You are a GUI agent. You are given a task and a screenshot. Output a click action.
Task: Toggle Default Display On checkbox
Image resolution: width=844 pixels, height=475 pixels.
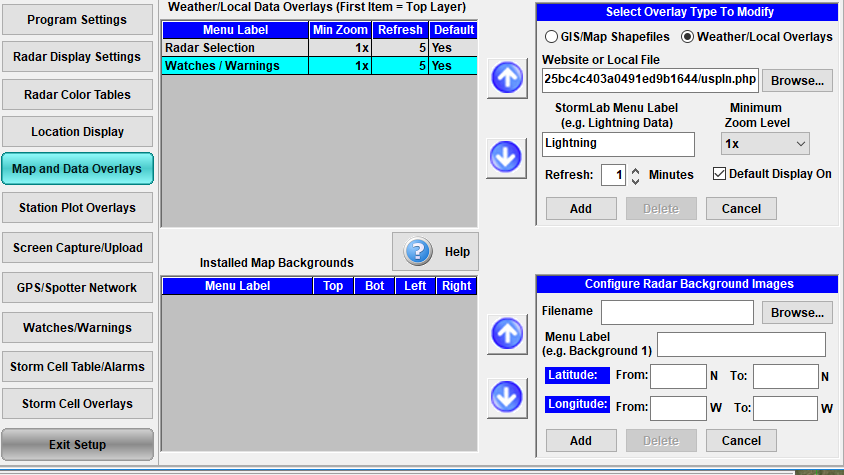[719, 173]
